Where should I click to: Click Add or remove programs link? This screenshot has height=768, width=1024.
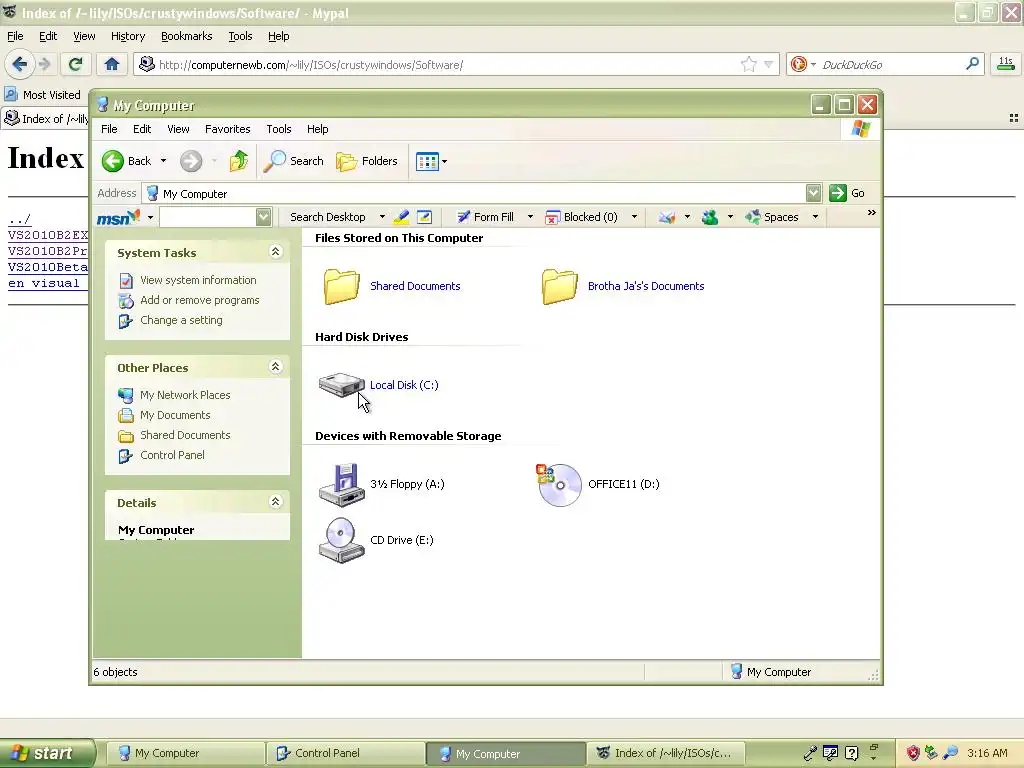[x=200, y=300]
